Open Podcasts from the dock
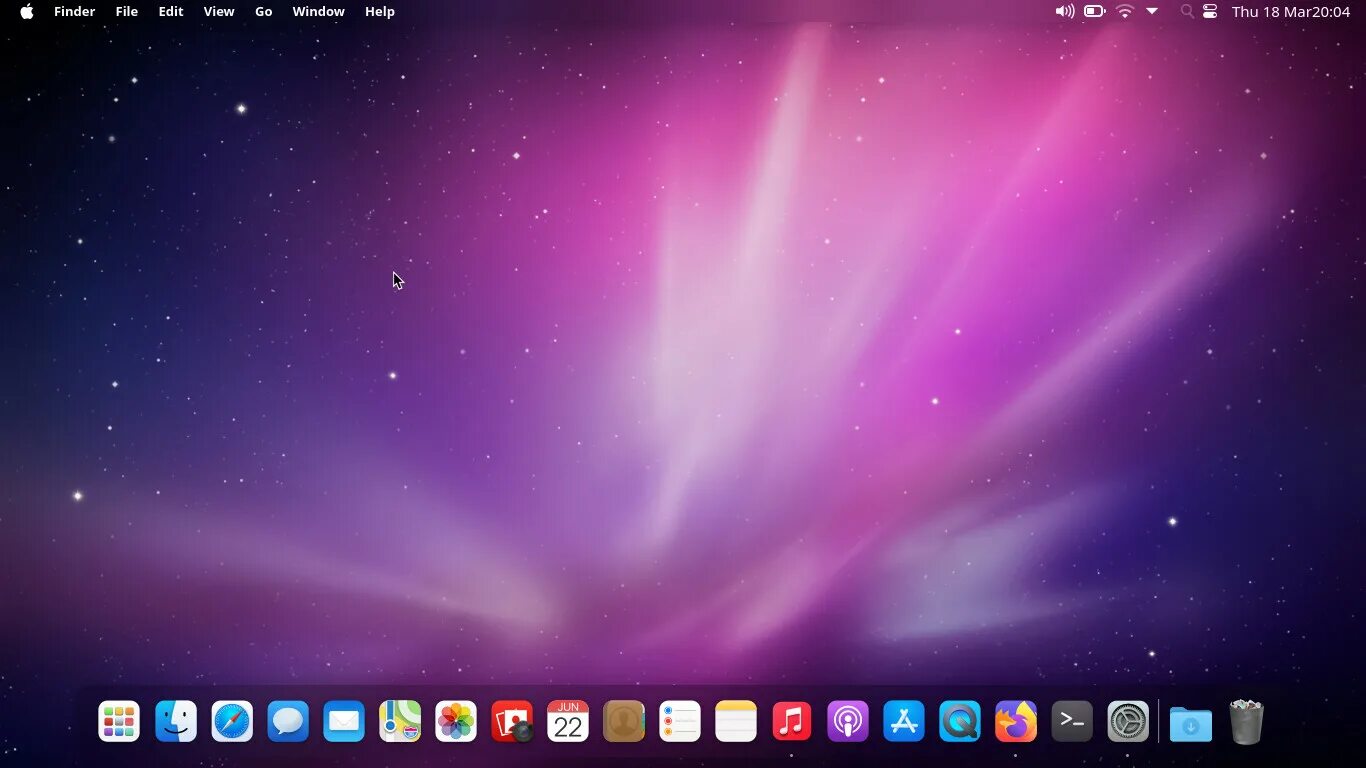1366x768 pixels. [848, 721]
